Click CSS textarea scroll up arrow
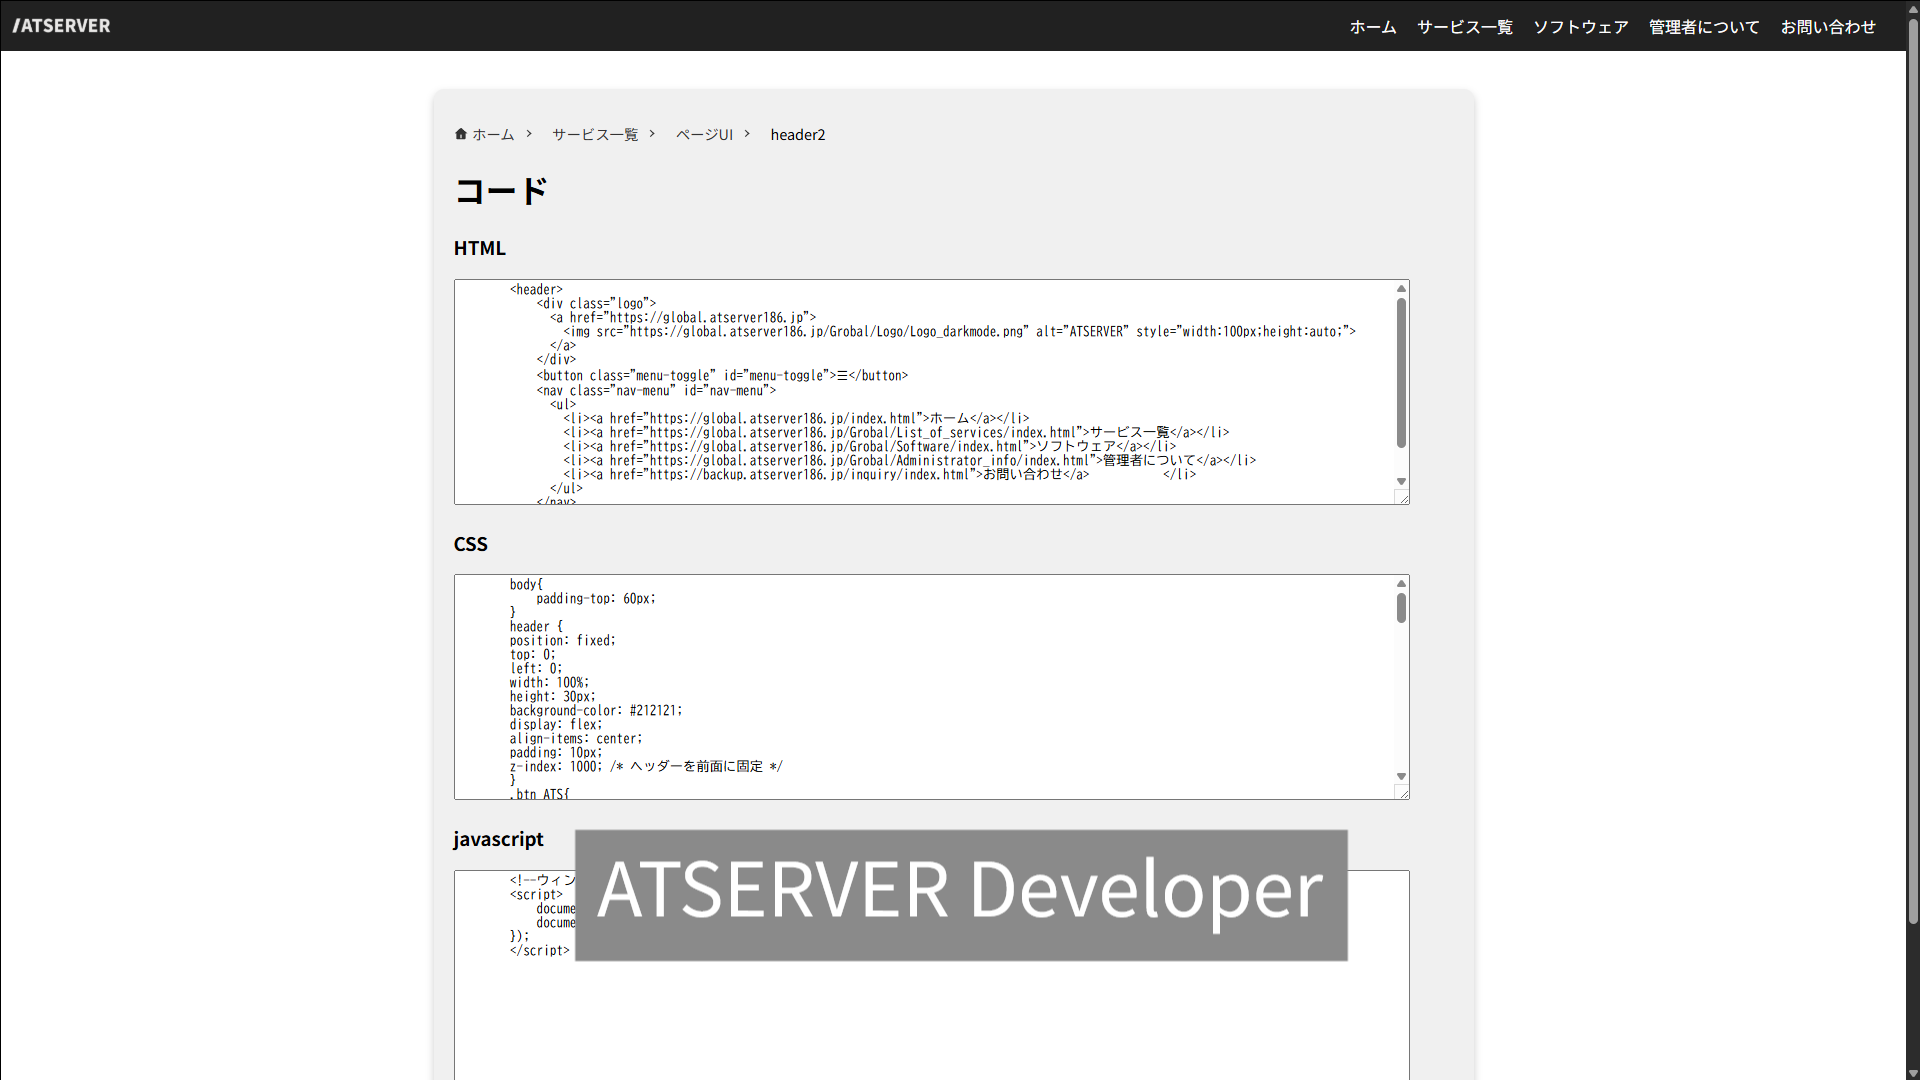The width and height of the screenshot is (1920, 1080). tap(1401, 583)
